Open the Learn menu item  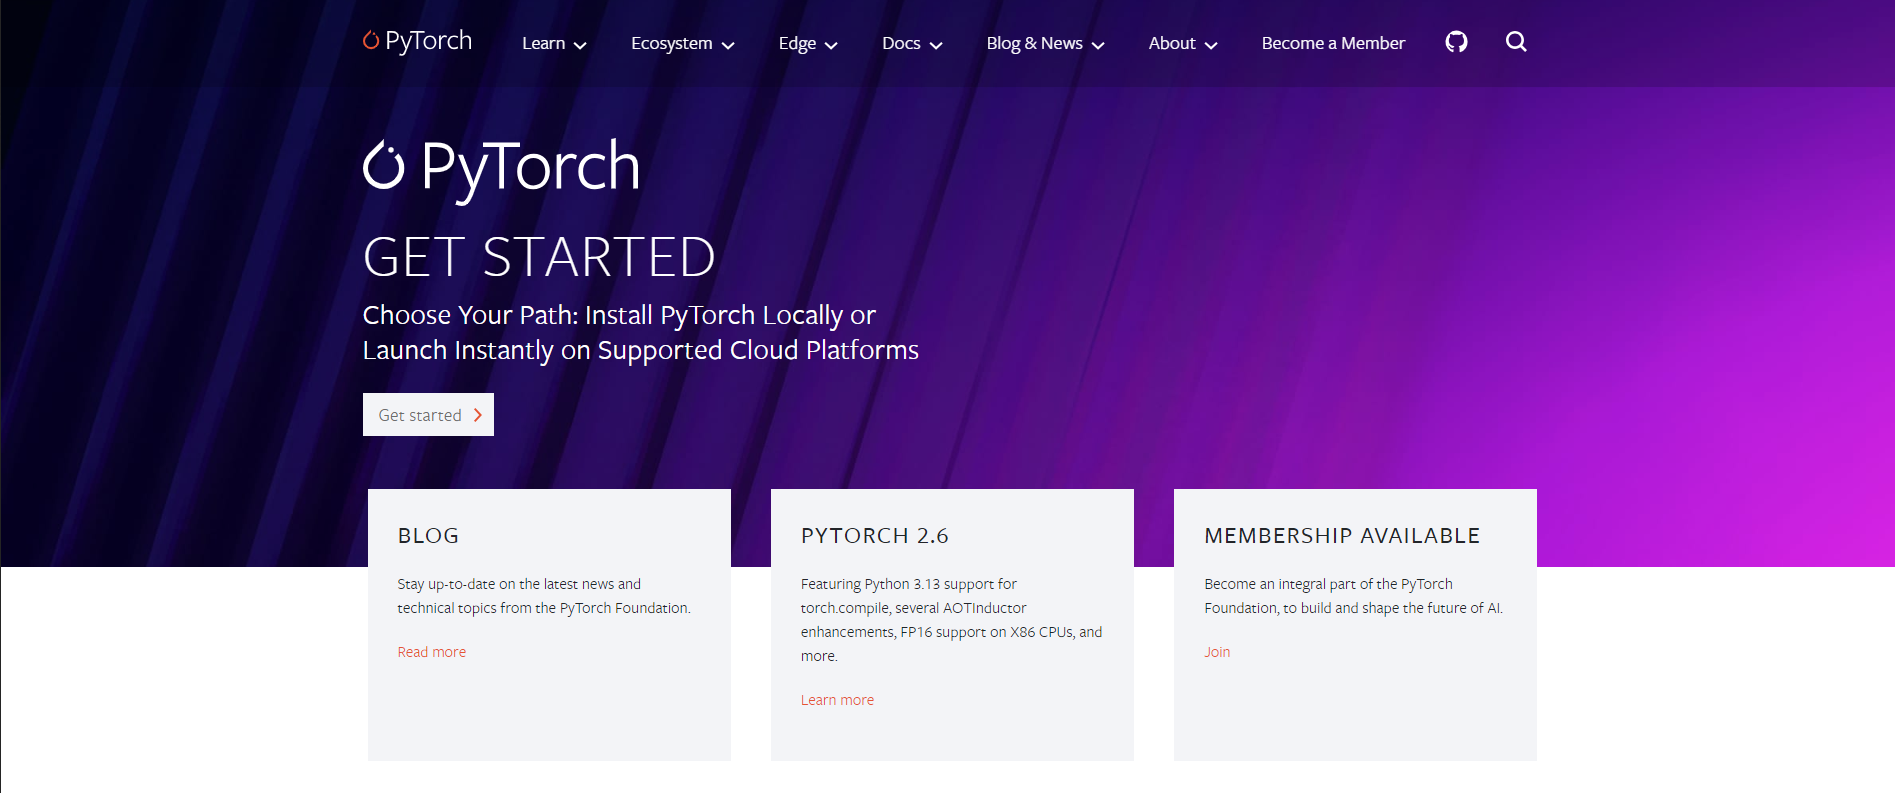(x=543, y=43)
